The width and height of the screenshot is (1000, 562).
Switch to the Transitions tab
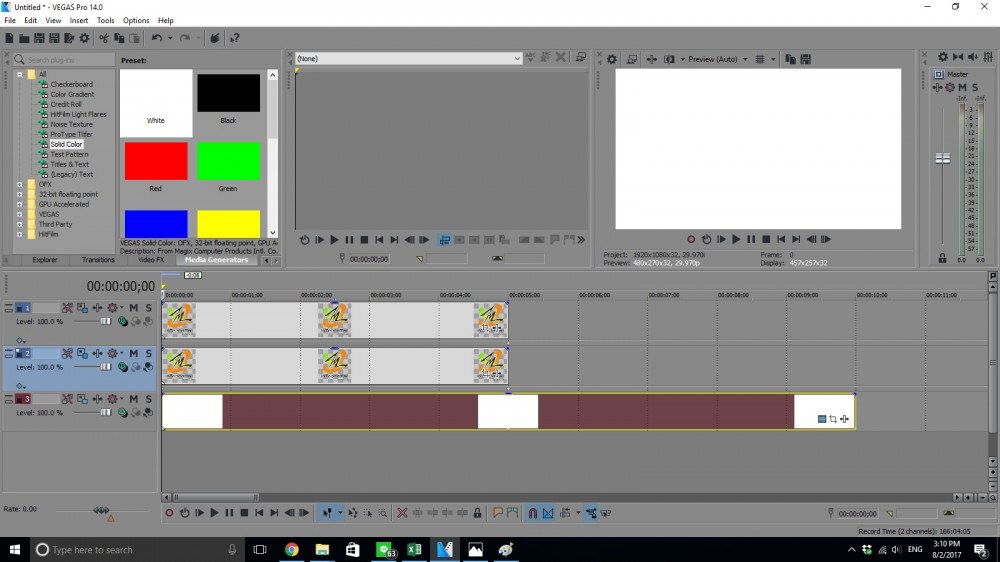tap(98, 260)
